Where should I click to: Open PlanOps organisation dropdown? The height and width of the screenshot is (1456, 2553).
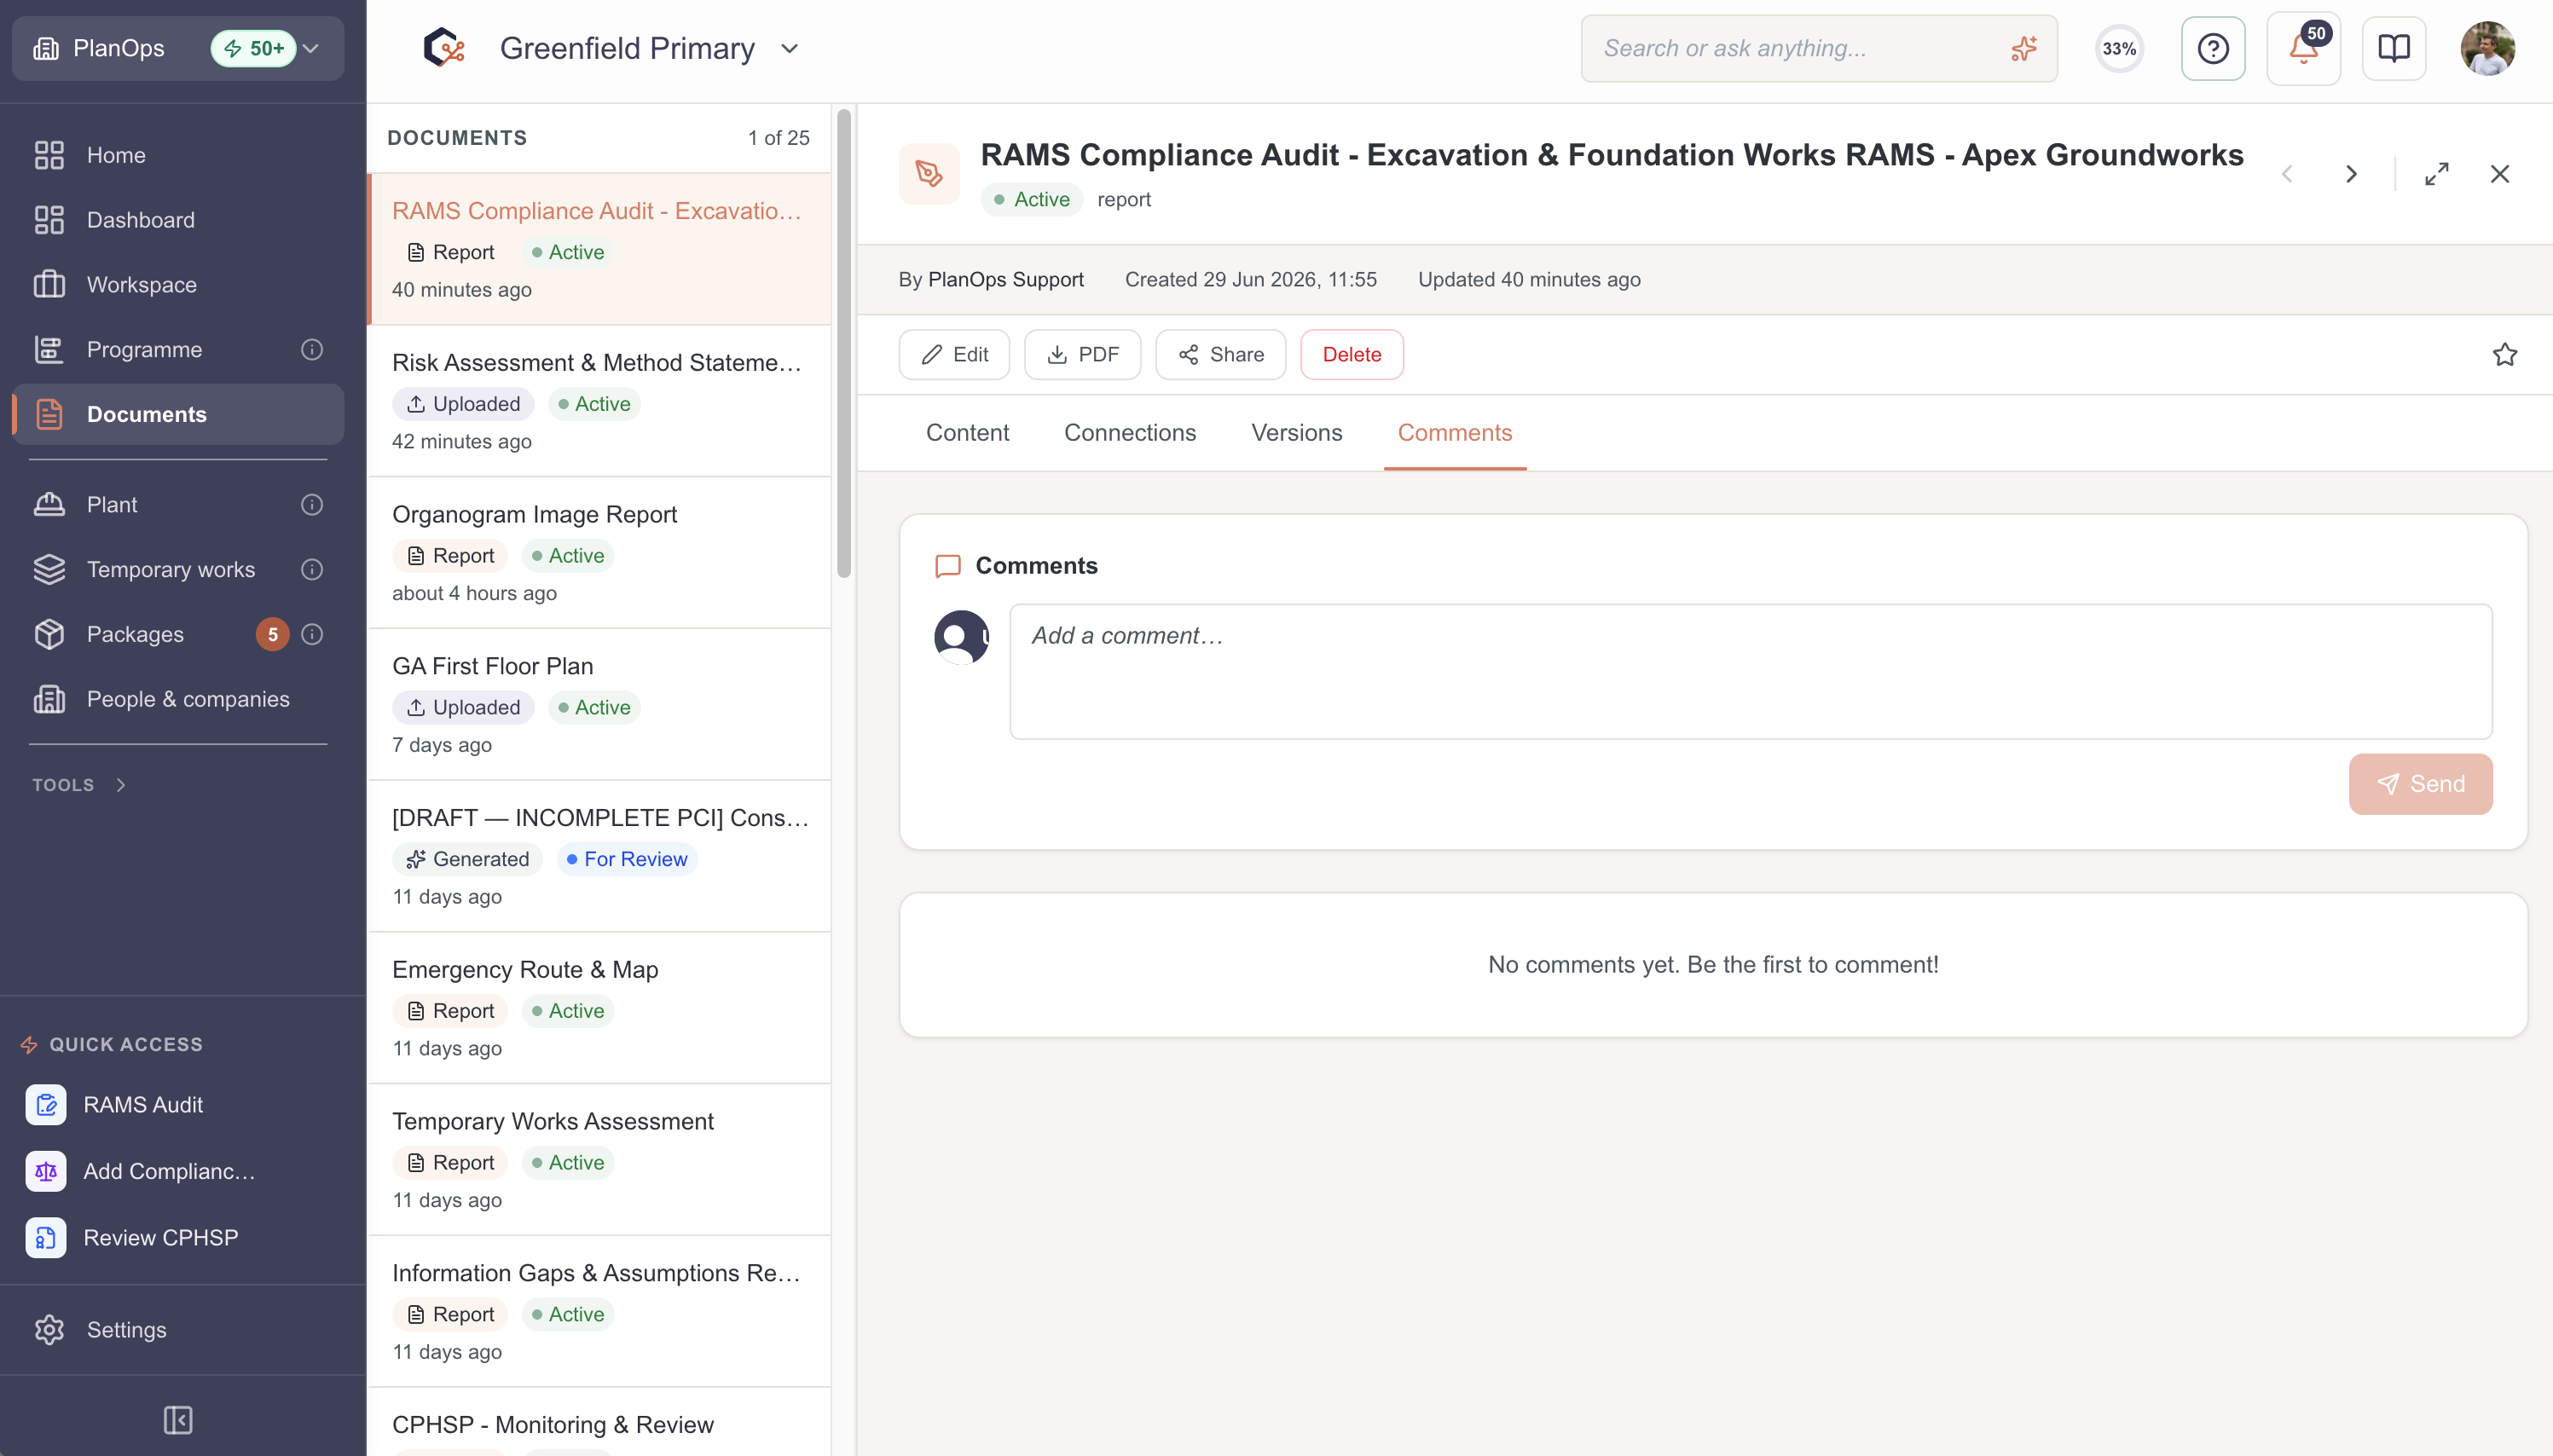(178, 48)
